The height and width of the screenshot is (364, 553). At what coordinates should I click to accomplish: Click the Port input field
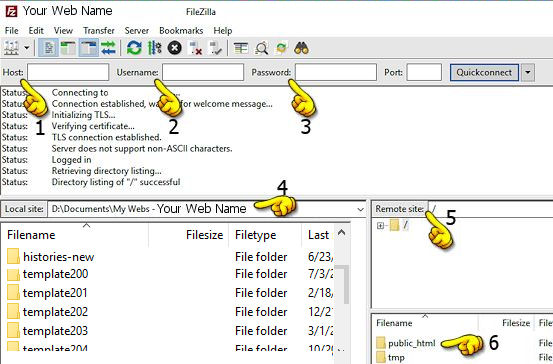[x=424, y=72]
